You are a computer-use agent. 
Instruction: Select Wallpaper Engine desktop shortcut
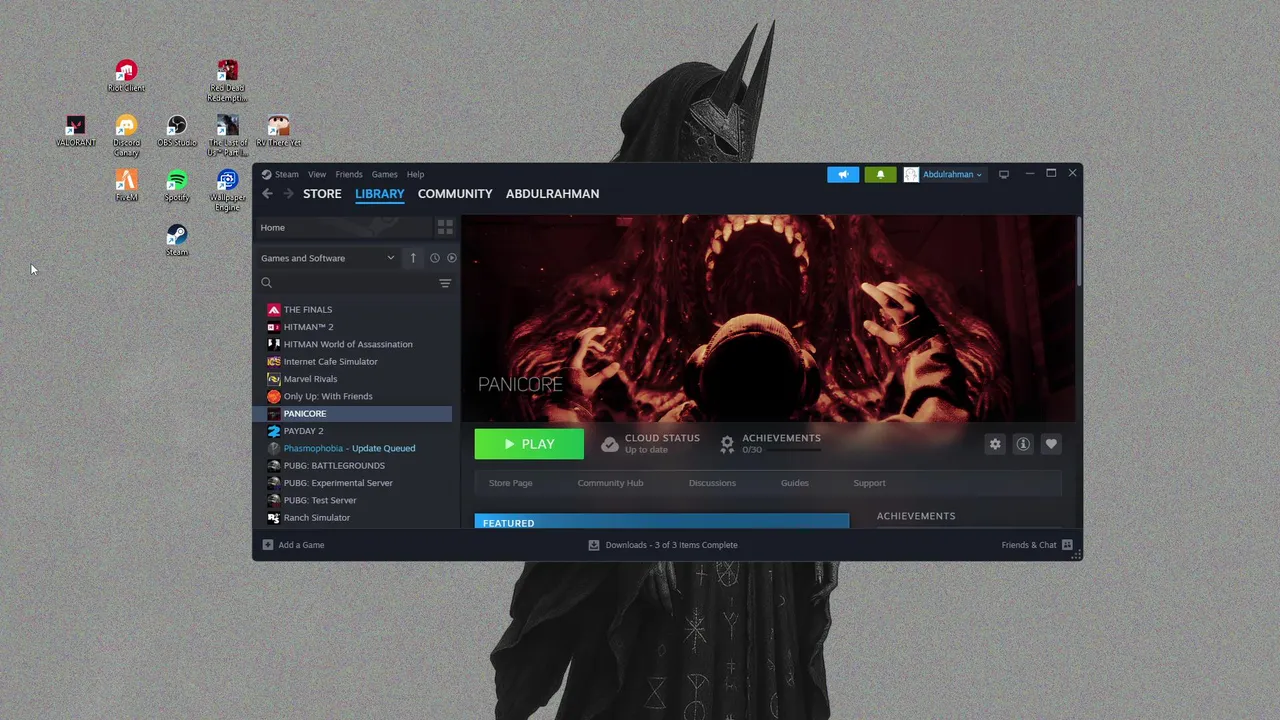(228, 190)
